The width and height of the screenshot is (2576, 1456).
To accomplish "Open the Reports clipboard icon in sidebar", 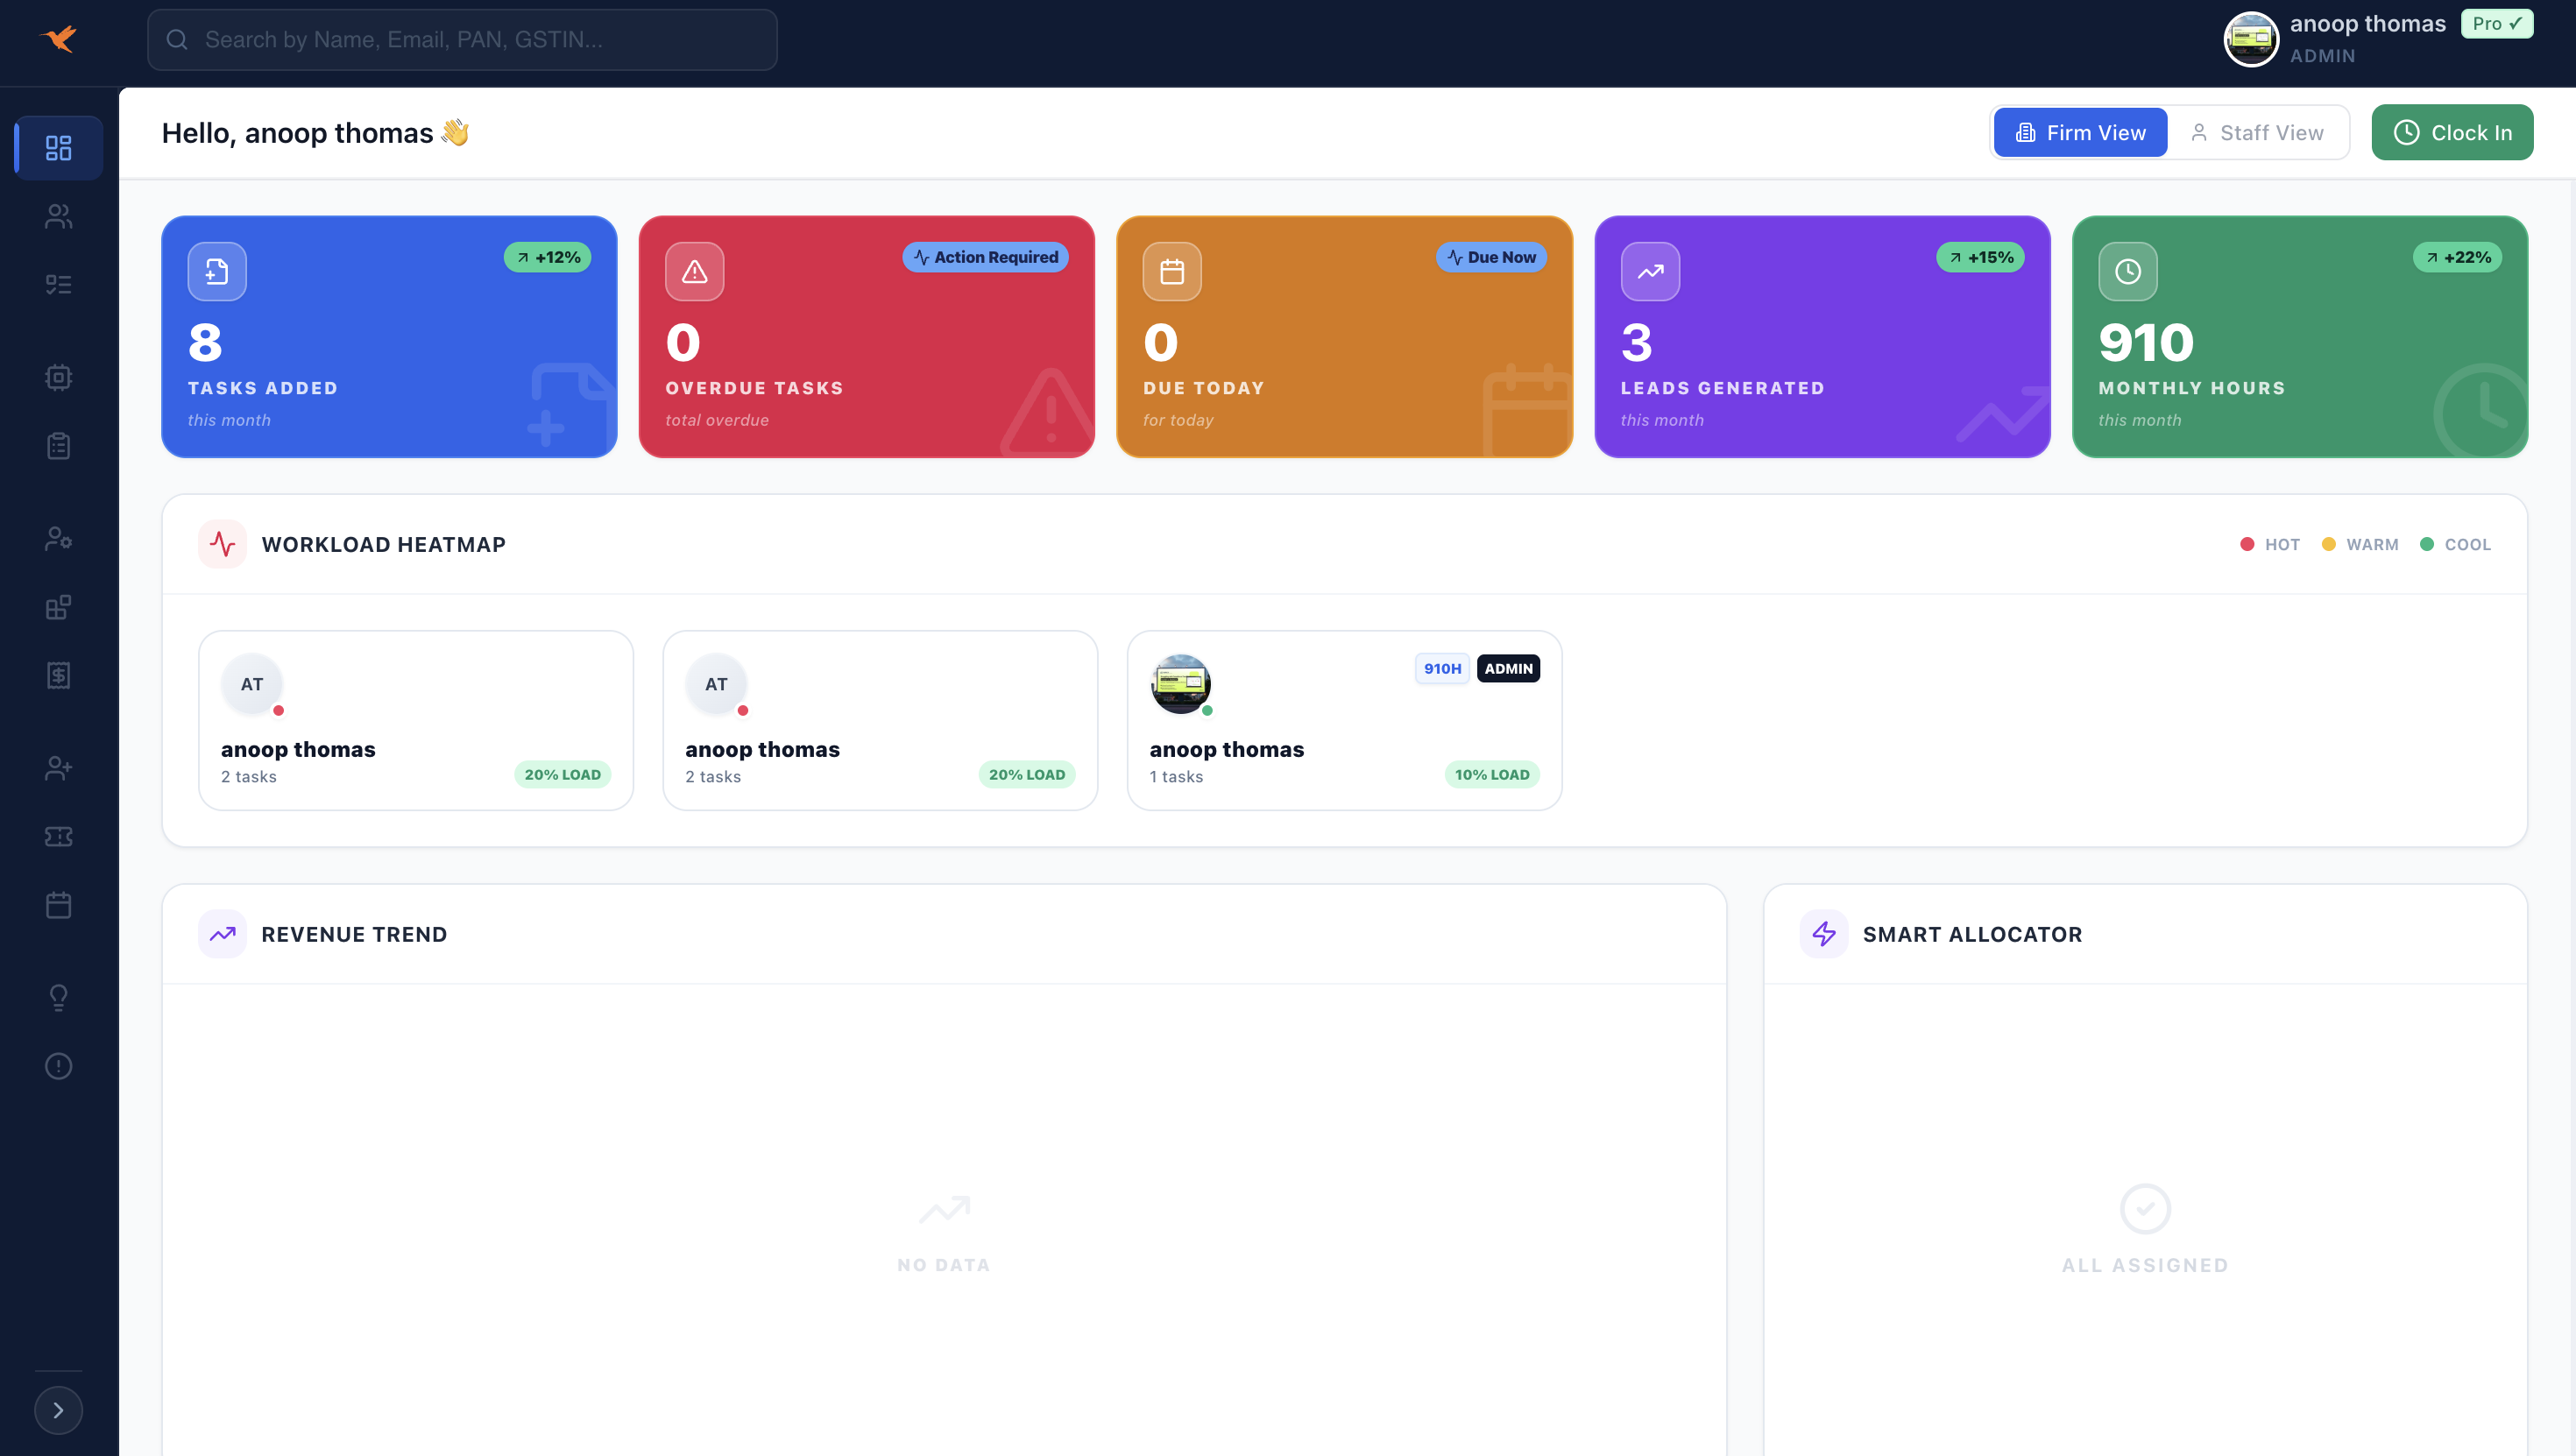I will point(57,446).
